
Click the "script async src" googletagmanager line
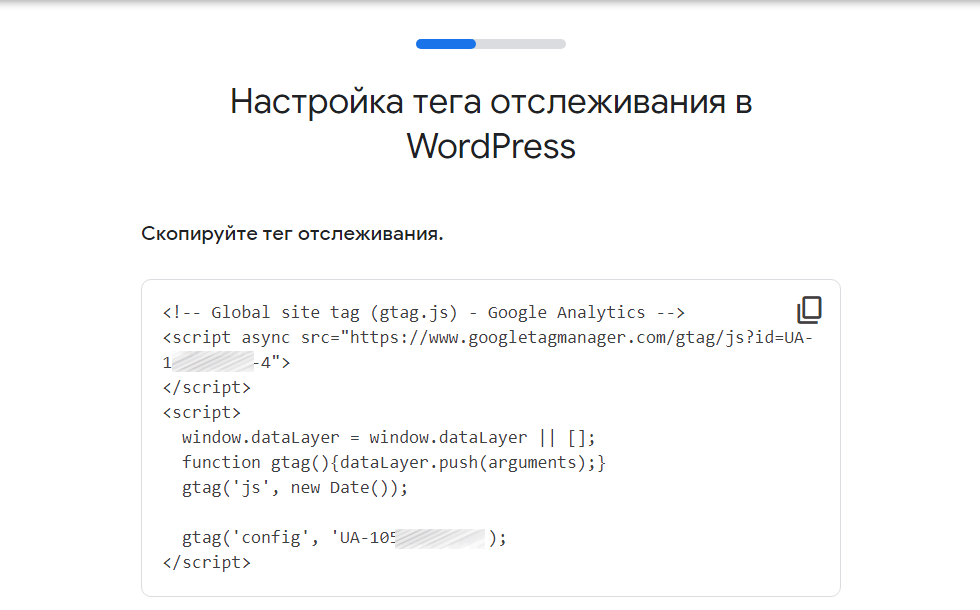coord(488,338)
